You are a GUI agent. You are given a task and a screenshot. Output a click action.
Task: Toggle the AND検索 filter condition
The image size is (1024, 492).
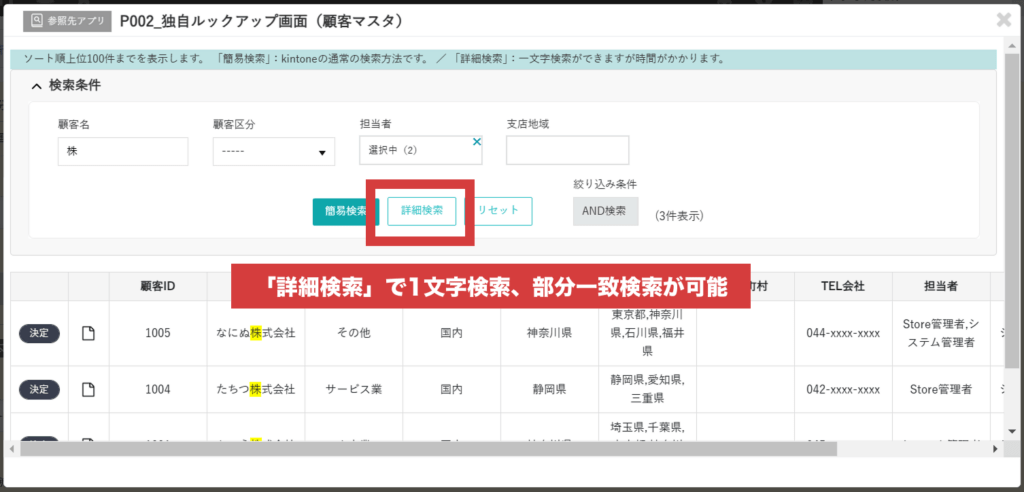tap(605, 211)
